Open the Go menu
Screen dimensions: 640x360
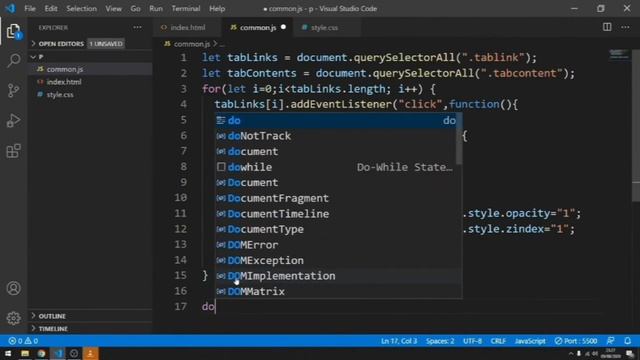coord(136,9)
